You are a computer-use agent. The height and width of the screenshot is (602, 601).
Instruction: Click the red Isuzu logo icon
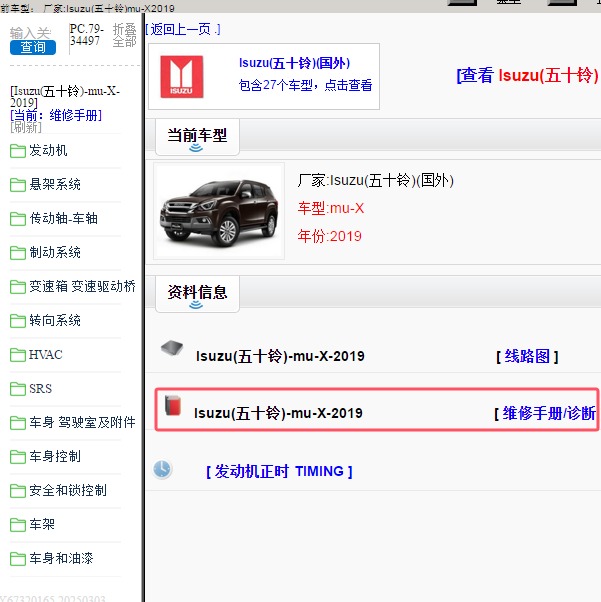[x=182, y=77]
